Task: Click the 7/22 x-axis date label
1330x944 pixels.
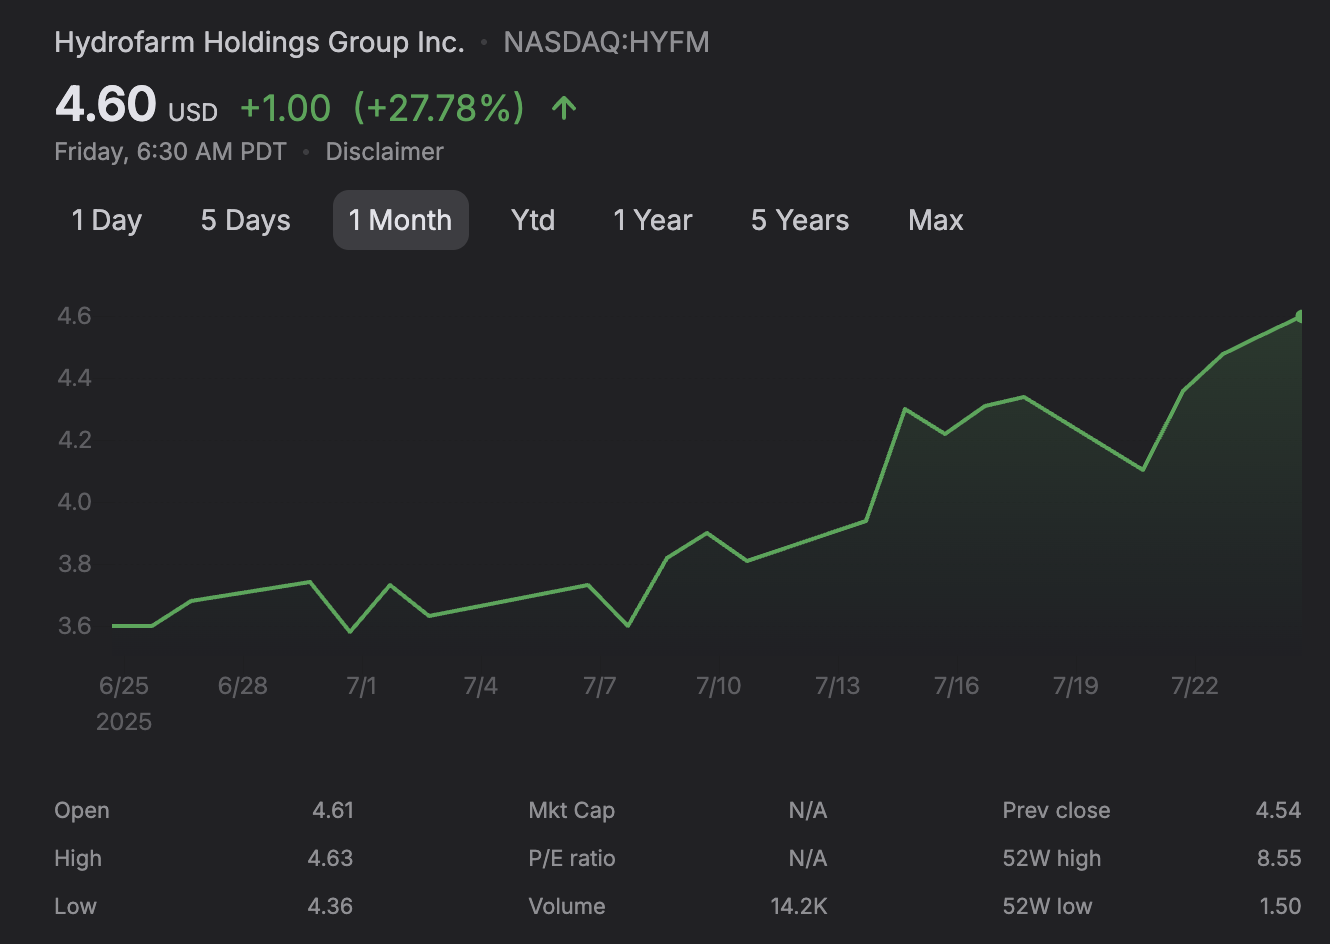Action: click(1194, 686)
